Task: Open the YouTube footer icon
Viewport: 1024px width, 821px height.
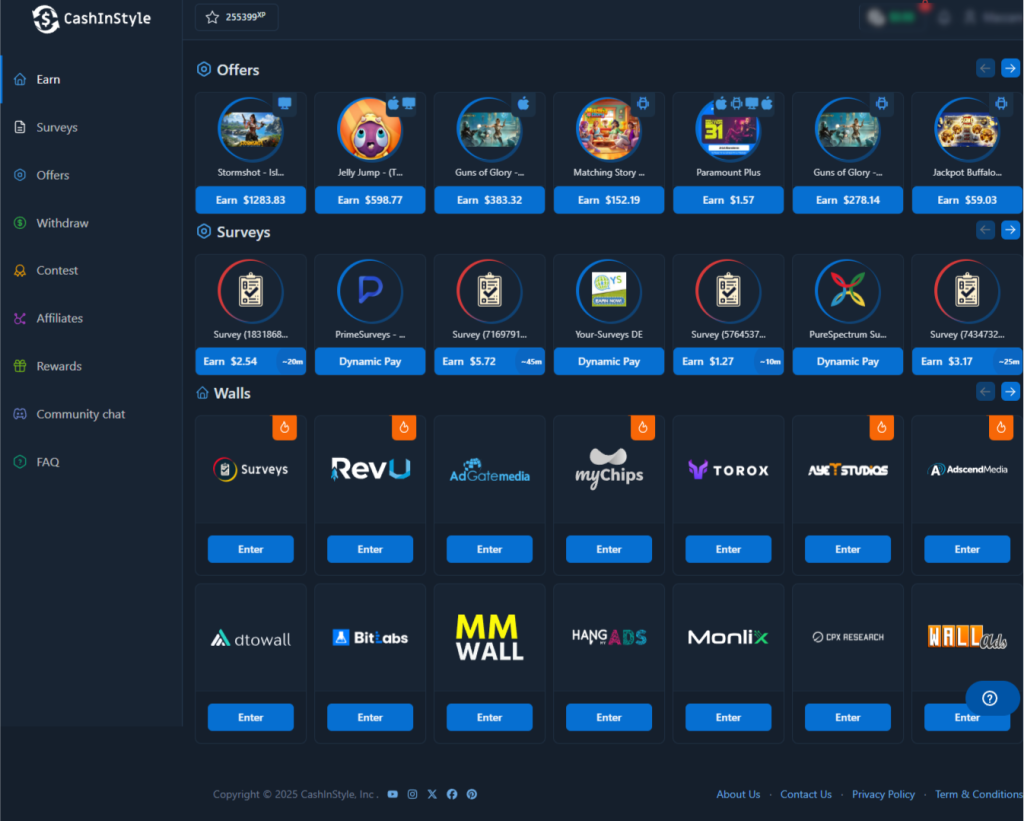Action: pos(392,794)
